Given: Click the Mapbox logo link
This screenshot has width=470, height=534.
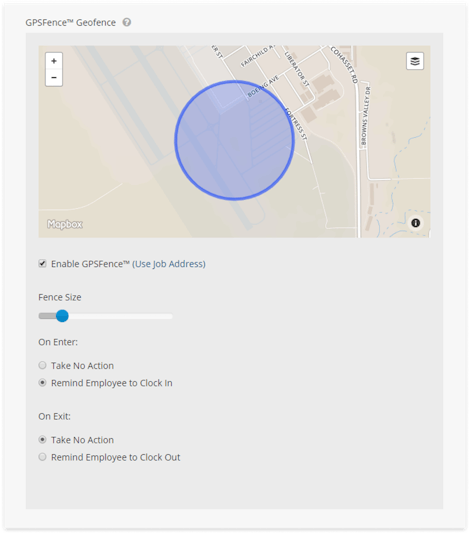Looking at the screenshot, I should coord(65,224).
